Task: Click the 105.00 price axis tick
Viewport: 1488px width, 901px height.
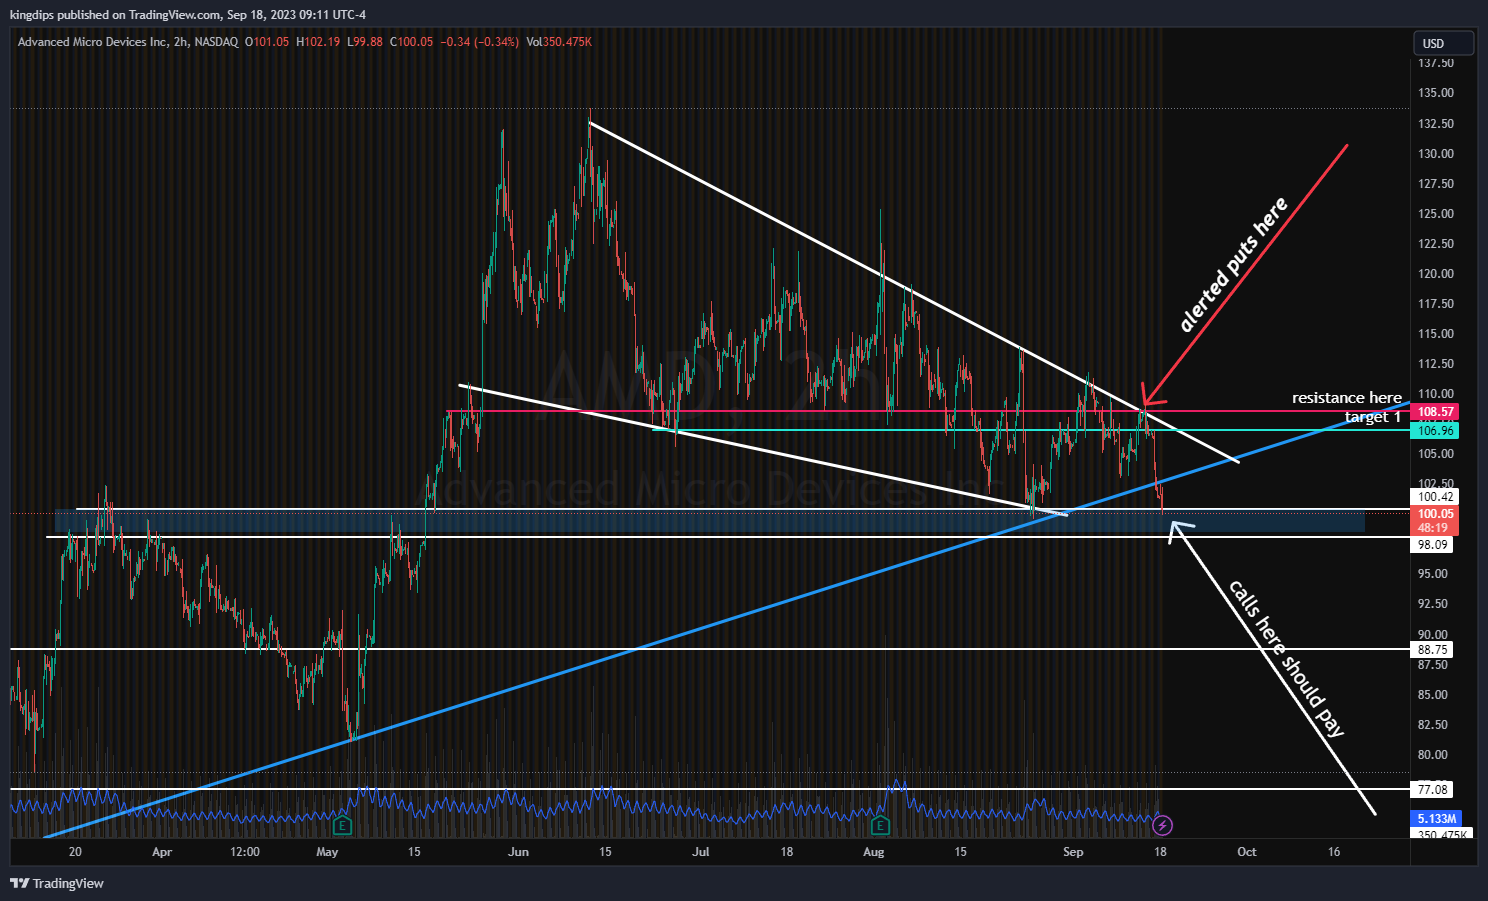Action: (1435, 454)
